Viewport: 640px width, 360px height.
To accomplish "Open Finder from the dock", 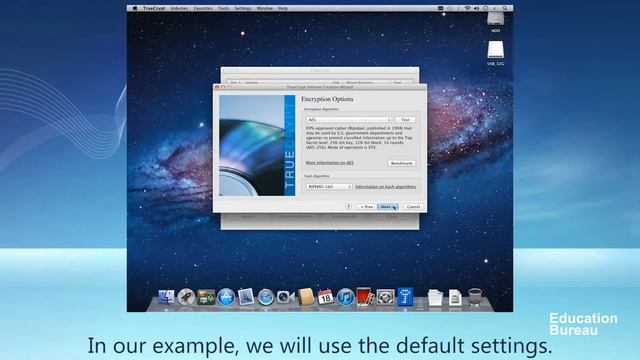I will point(166,297).
